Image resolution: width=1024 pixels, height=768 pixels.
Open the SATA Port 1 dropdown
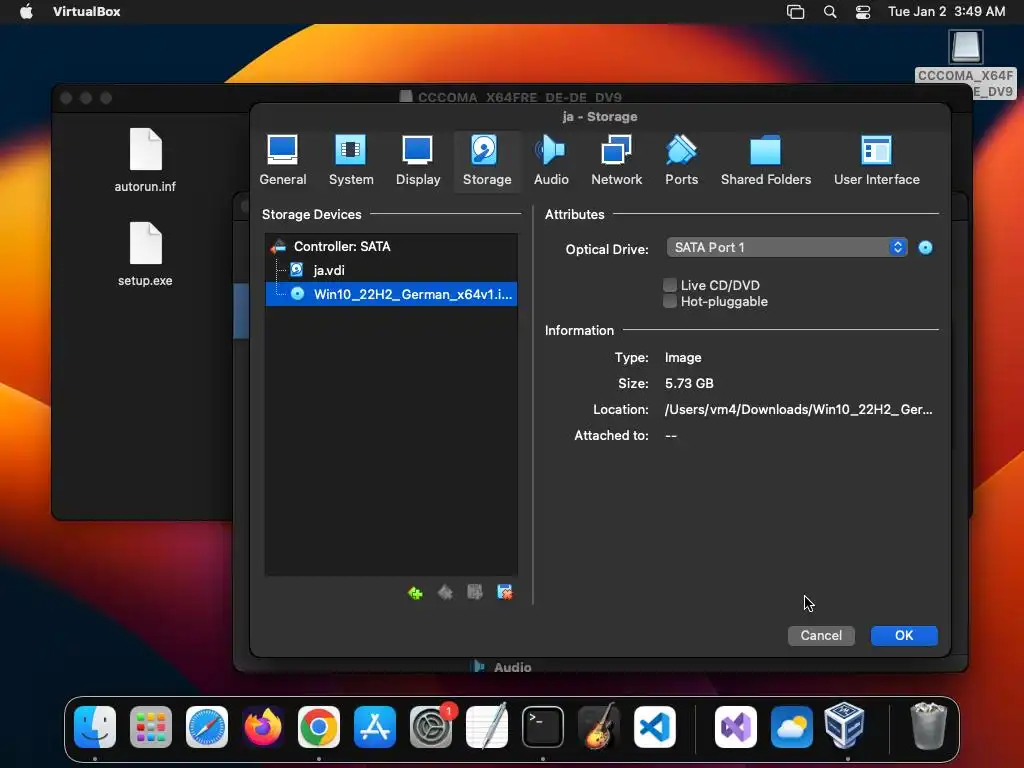[x=787, y=248]
